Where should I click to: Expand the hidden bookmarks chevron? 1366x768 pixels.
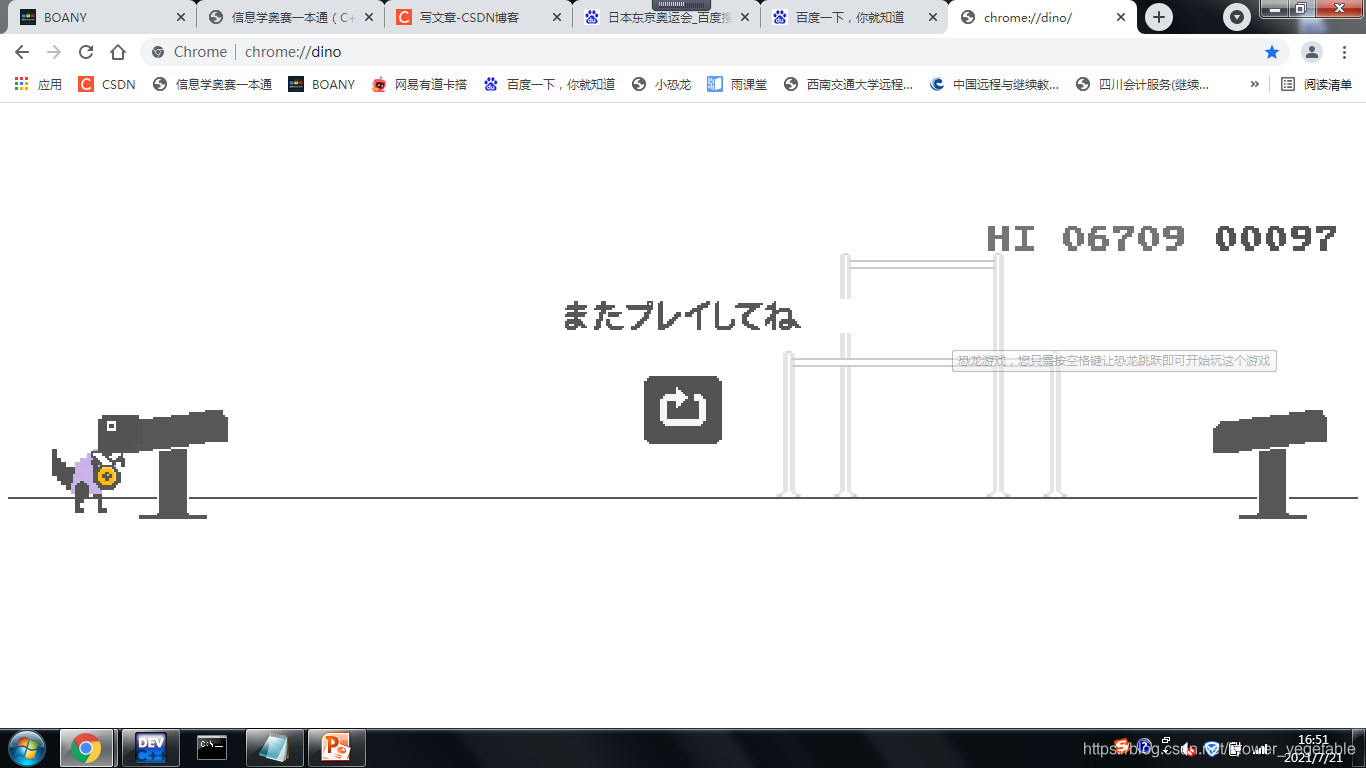pyautogui.click(x=1254, y=84)
